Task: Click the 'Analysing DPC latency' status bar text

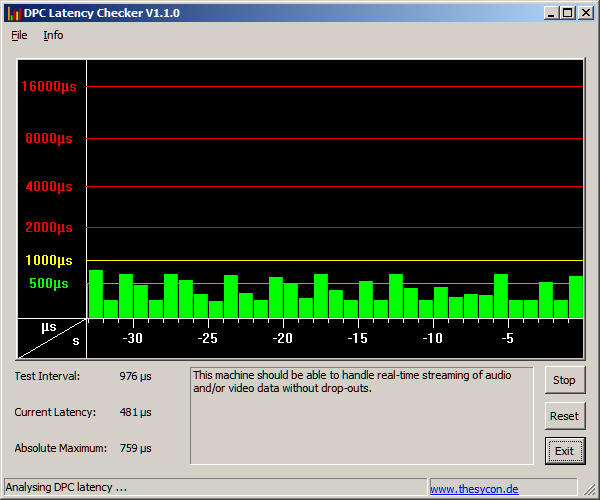Action: 66,488
